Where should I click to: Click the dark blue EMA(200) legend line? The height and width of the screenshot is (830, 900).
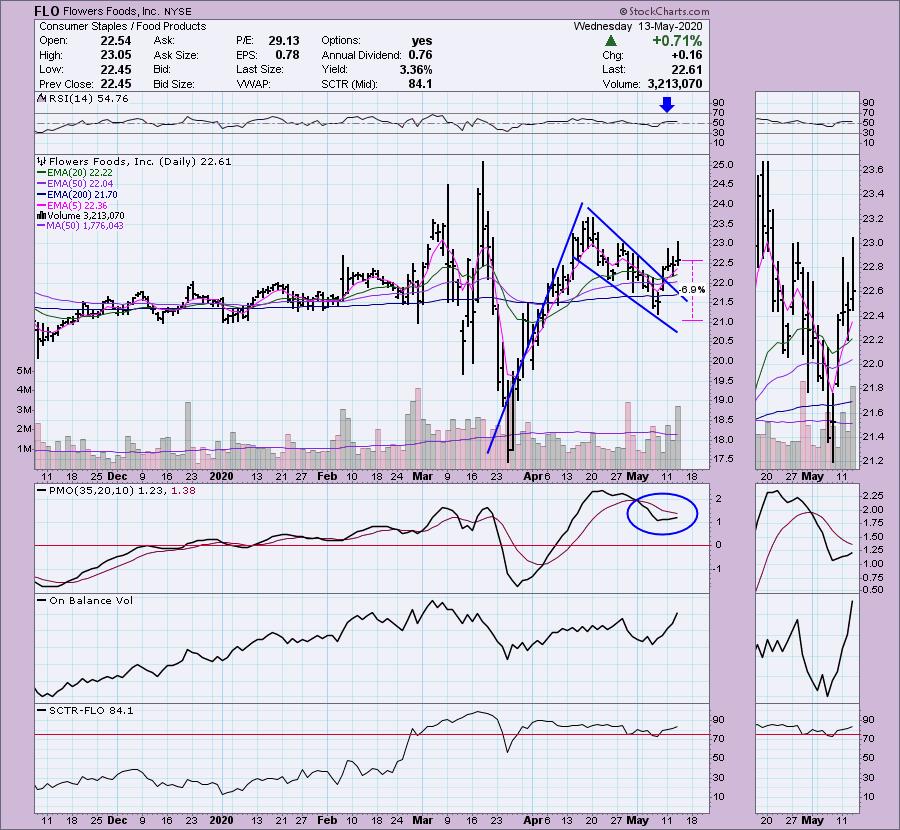(x=41, y=195)
